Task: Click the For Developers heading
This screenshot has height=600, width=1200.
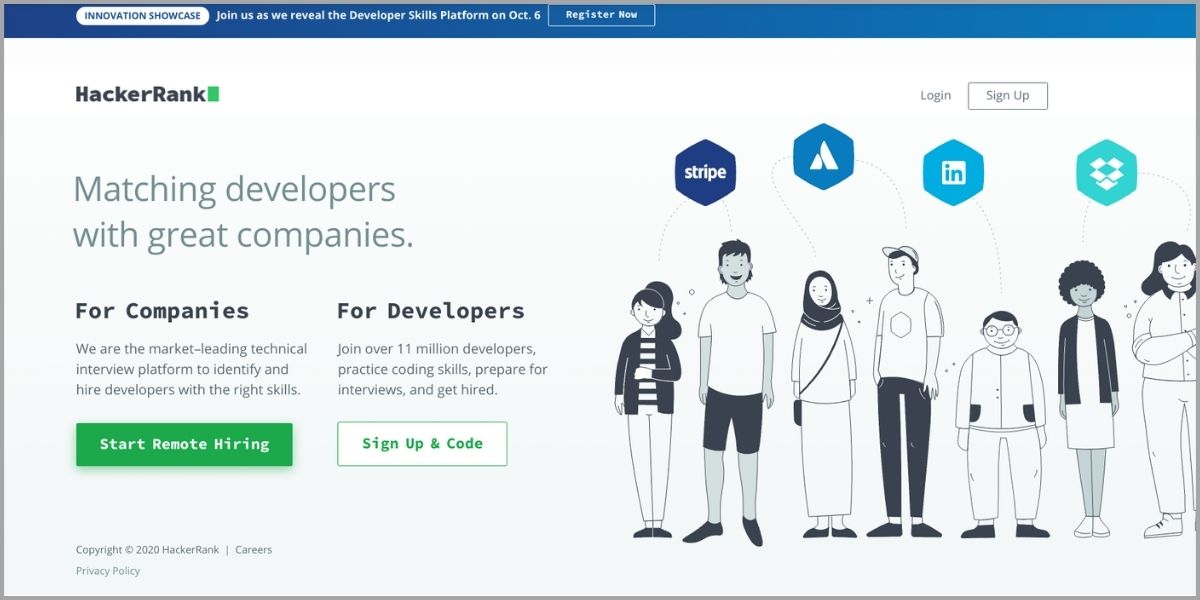Action: [x=431, y=311]
